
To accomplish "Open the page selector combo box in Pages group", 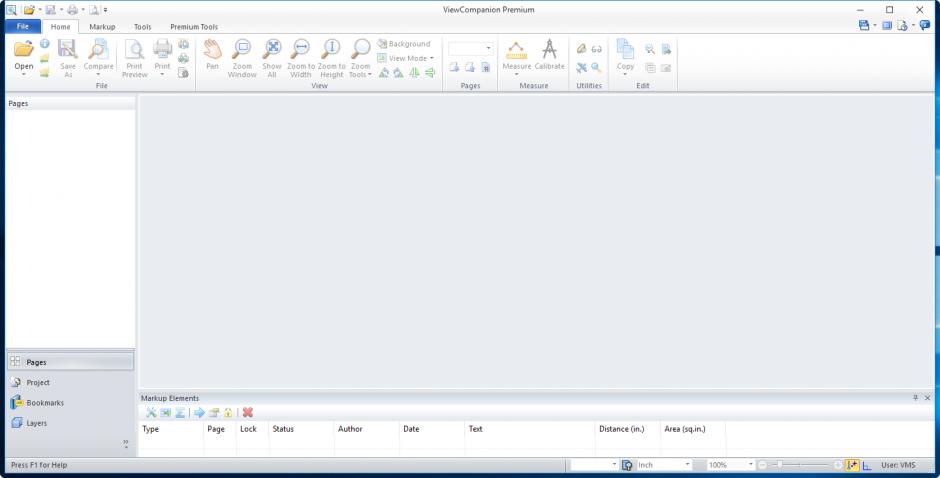I will (471, 48).
